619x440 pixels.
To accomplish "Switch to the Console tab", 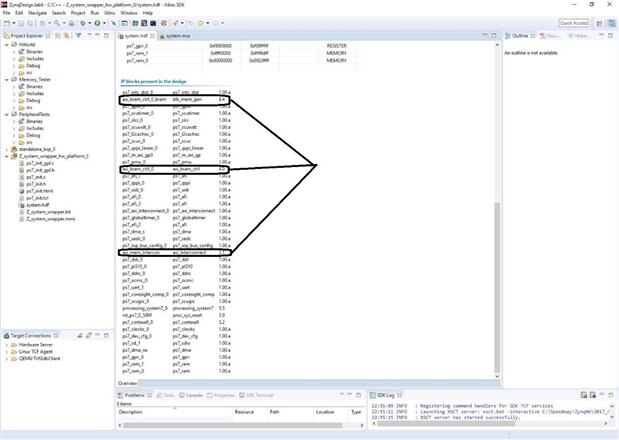I will 191,395.
